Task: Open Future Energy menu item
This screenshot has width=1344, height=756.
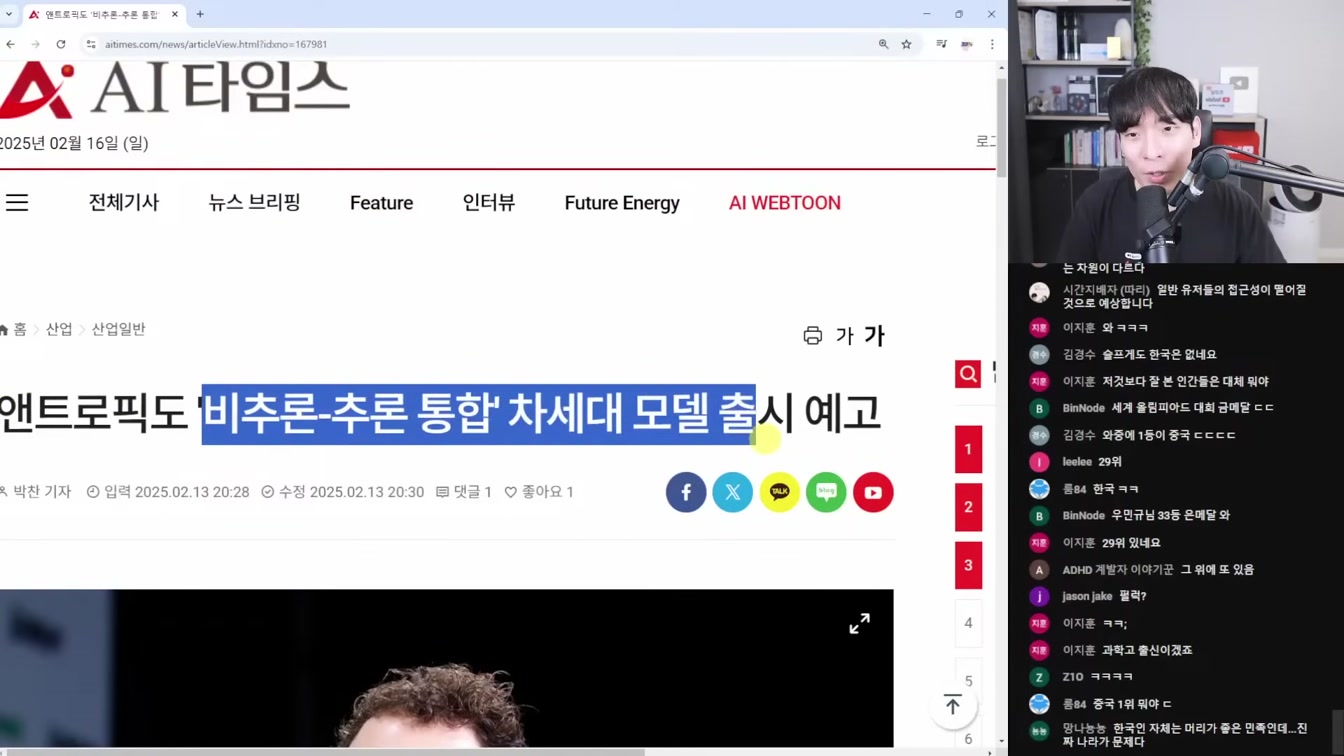Action: (622, 203)
